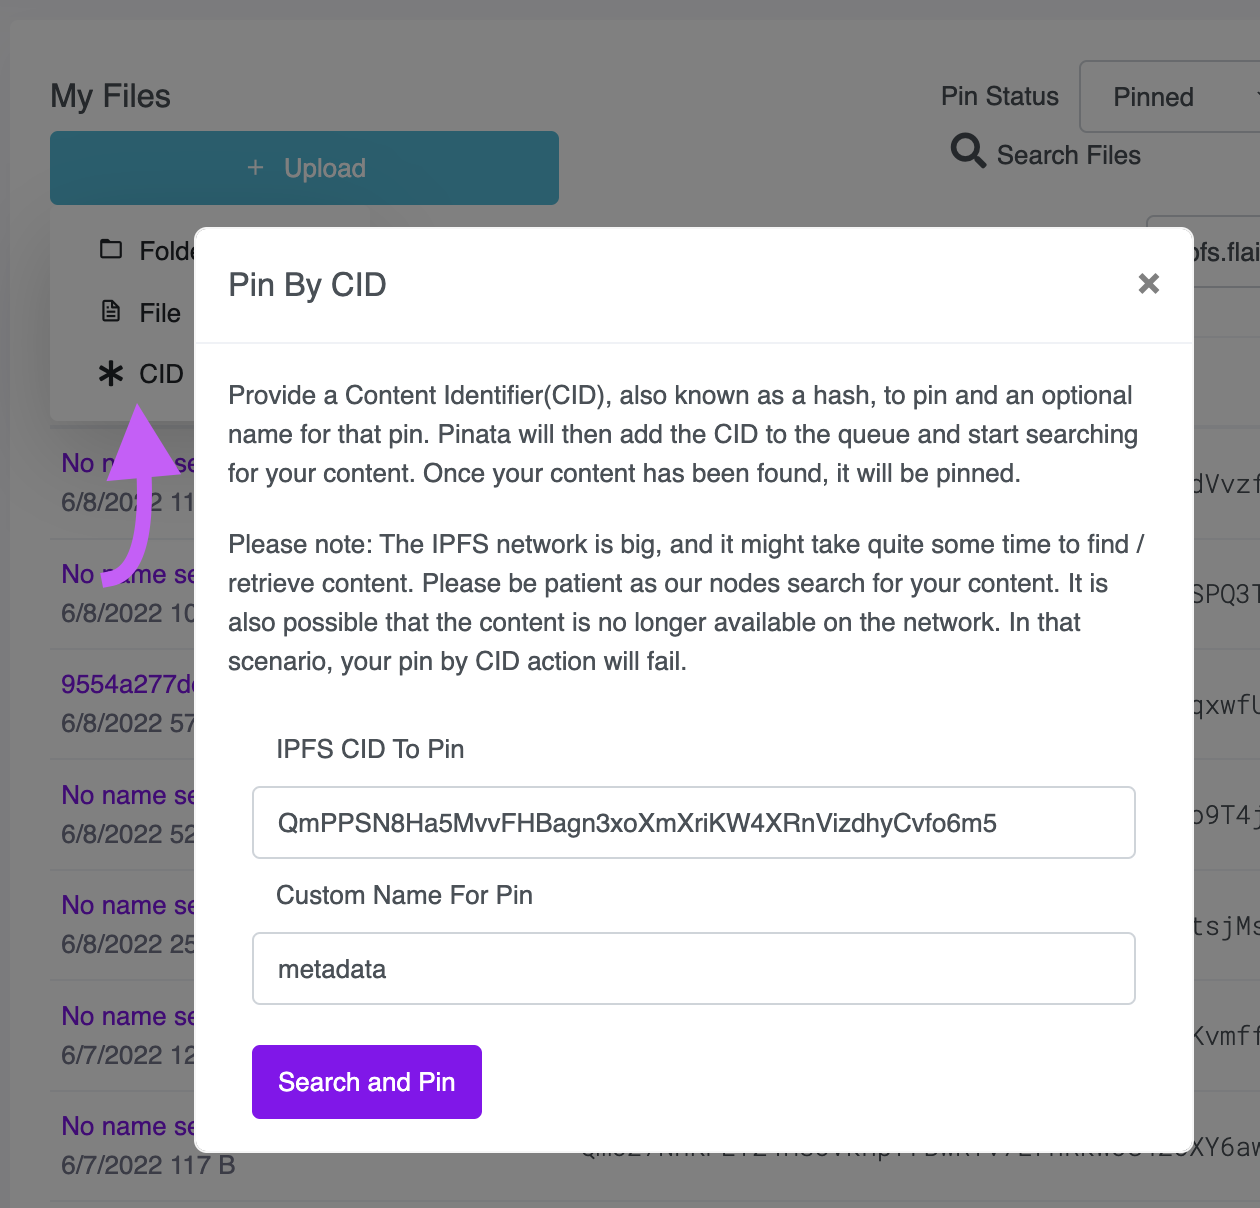The height and width of the screenshot is (1208, 1260).
Task: Open No name set entry dated 6/8/2022 25
Action: [128, 906]
